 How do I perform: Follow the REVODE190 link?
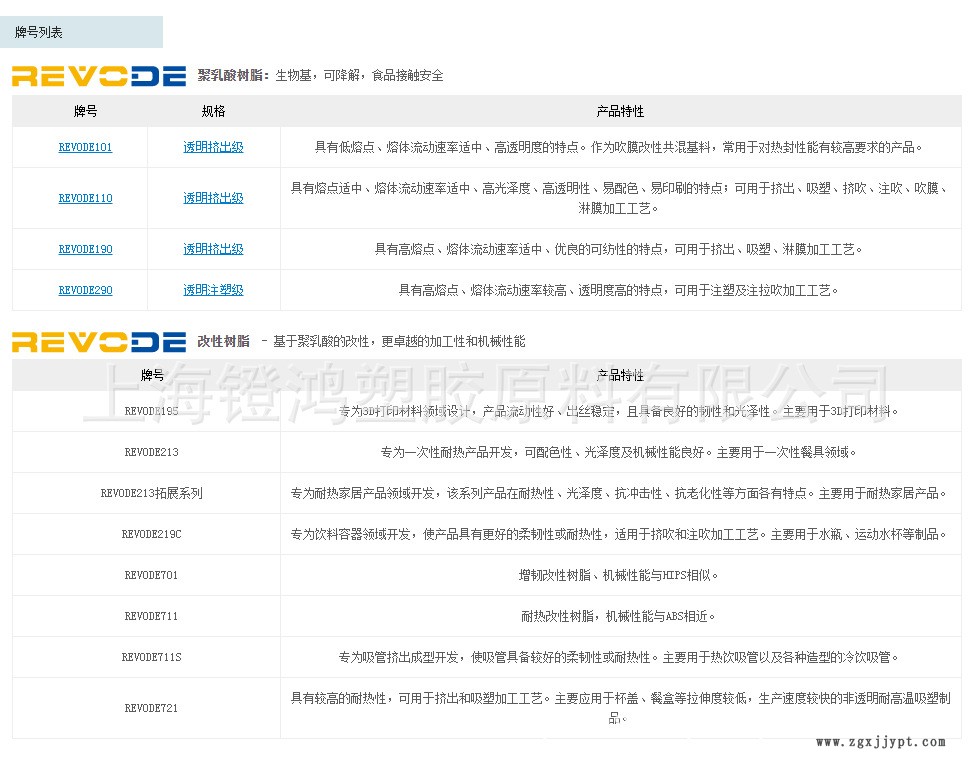[x=85, y=249]
